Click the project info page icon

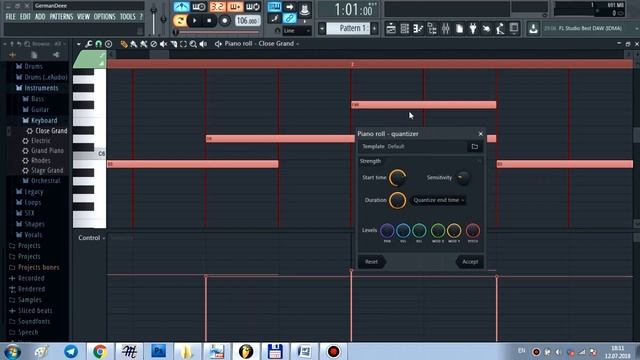click(x=459, y=29)
